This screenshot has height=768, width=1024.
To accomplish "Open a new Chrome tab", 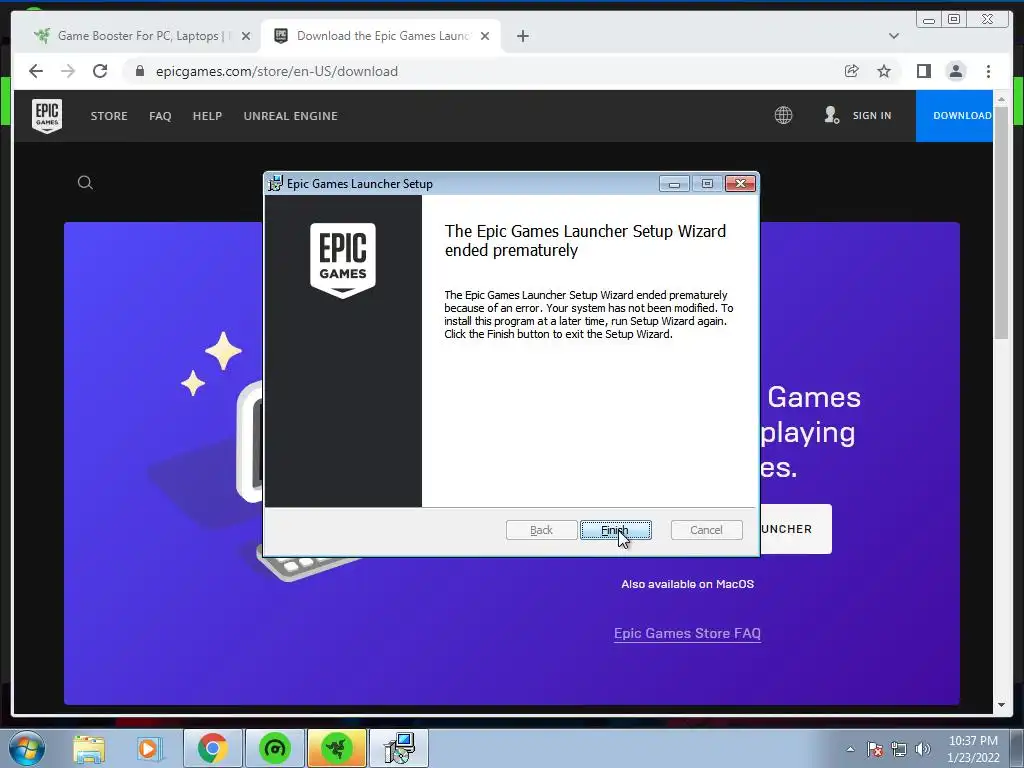I will [522, 36].
